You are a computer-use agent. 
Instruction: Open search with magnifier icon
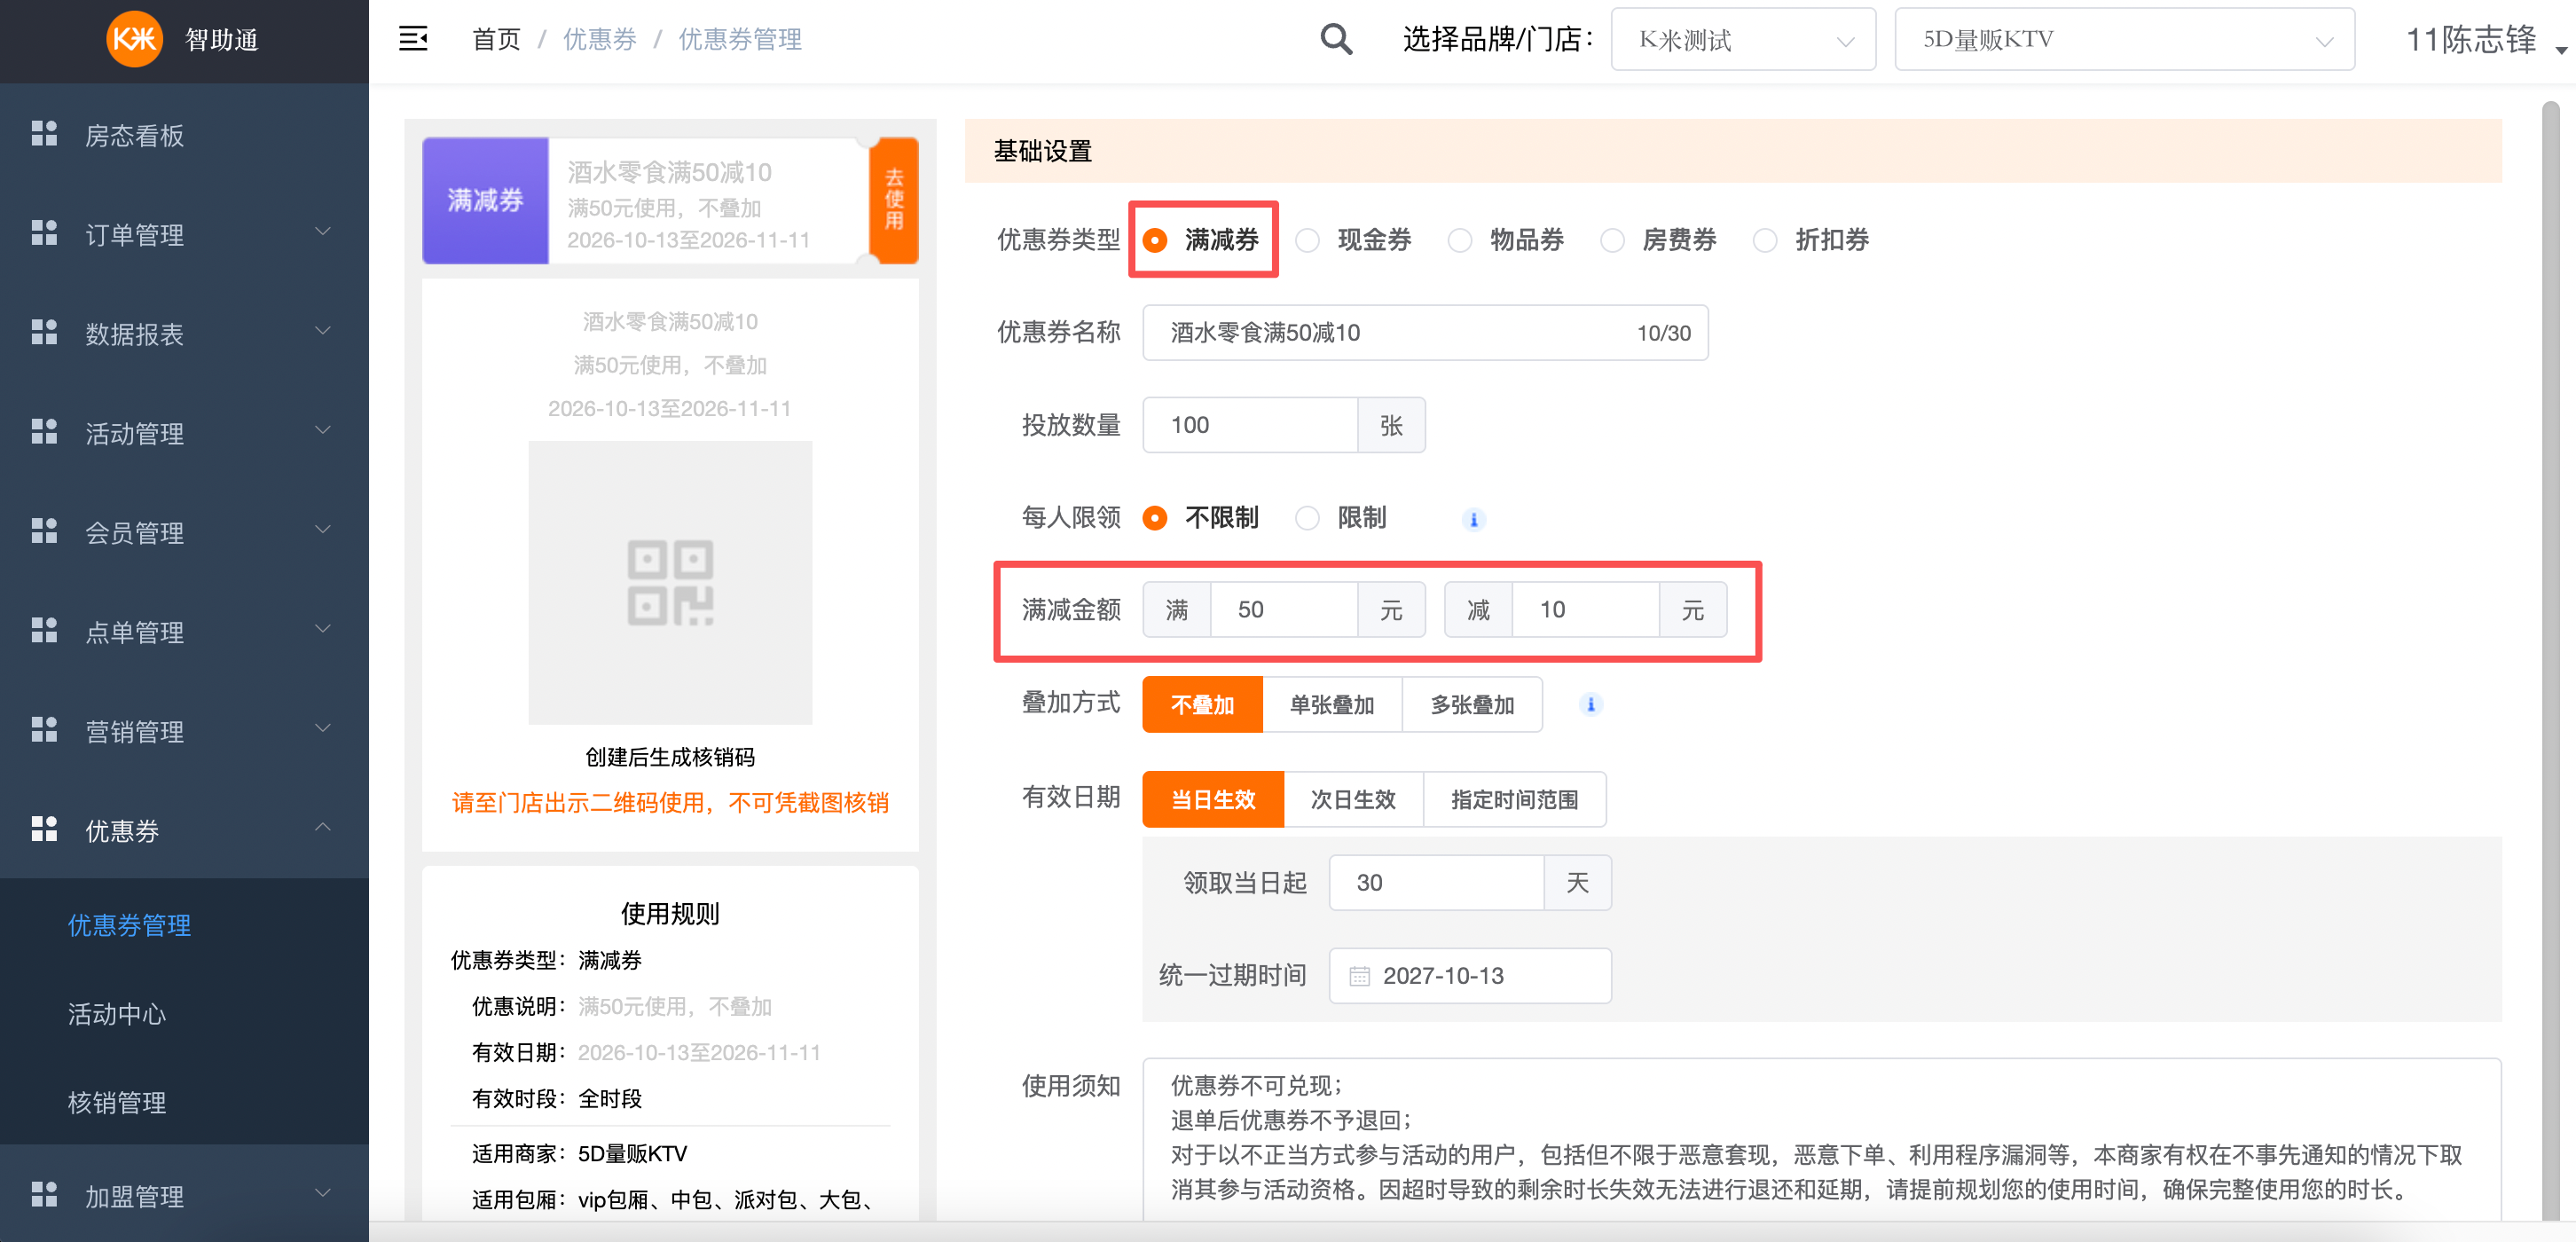click(1336, 39)
